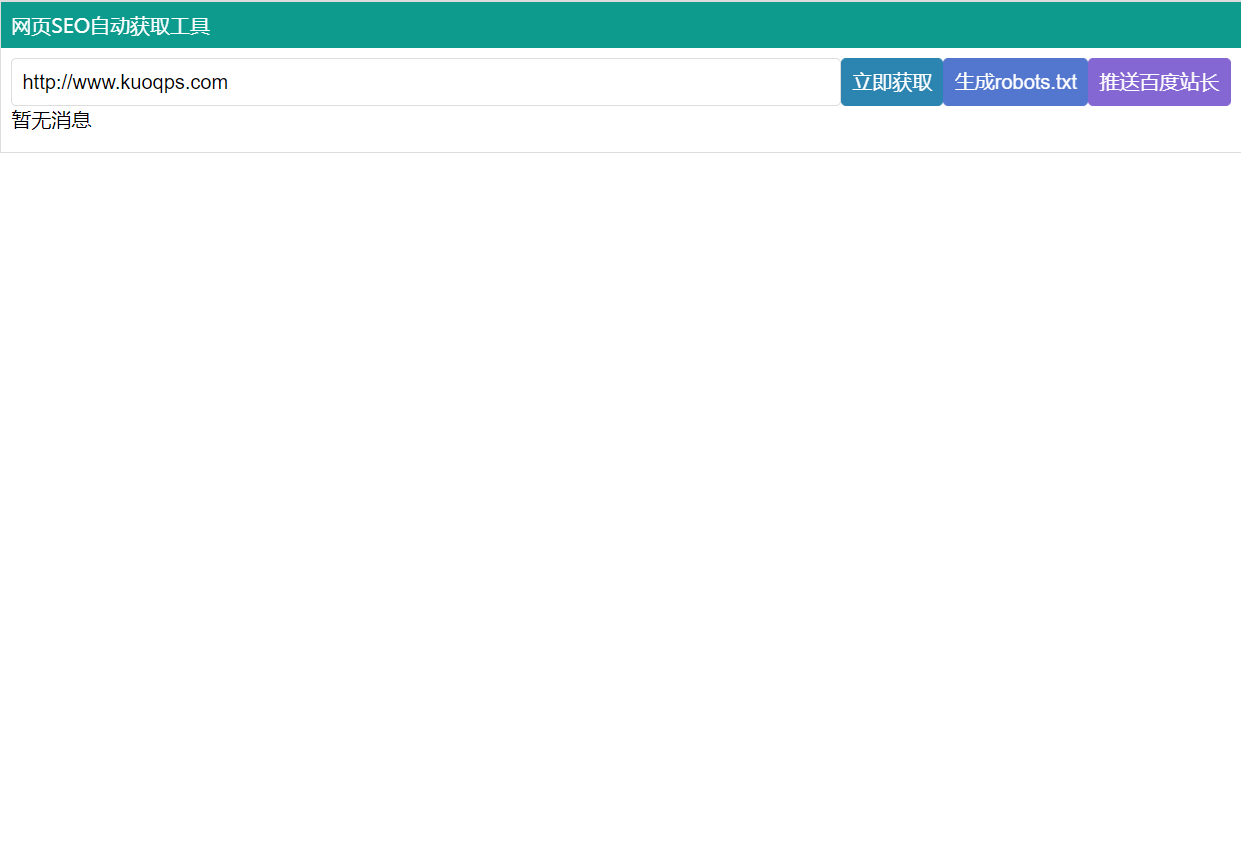The image size is (1241, 842).
Task: Fetch SEO info with blue 立即获取 button
Action: (x=891, y=82)
